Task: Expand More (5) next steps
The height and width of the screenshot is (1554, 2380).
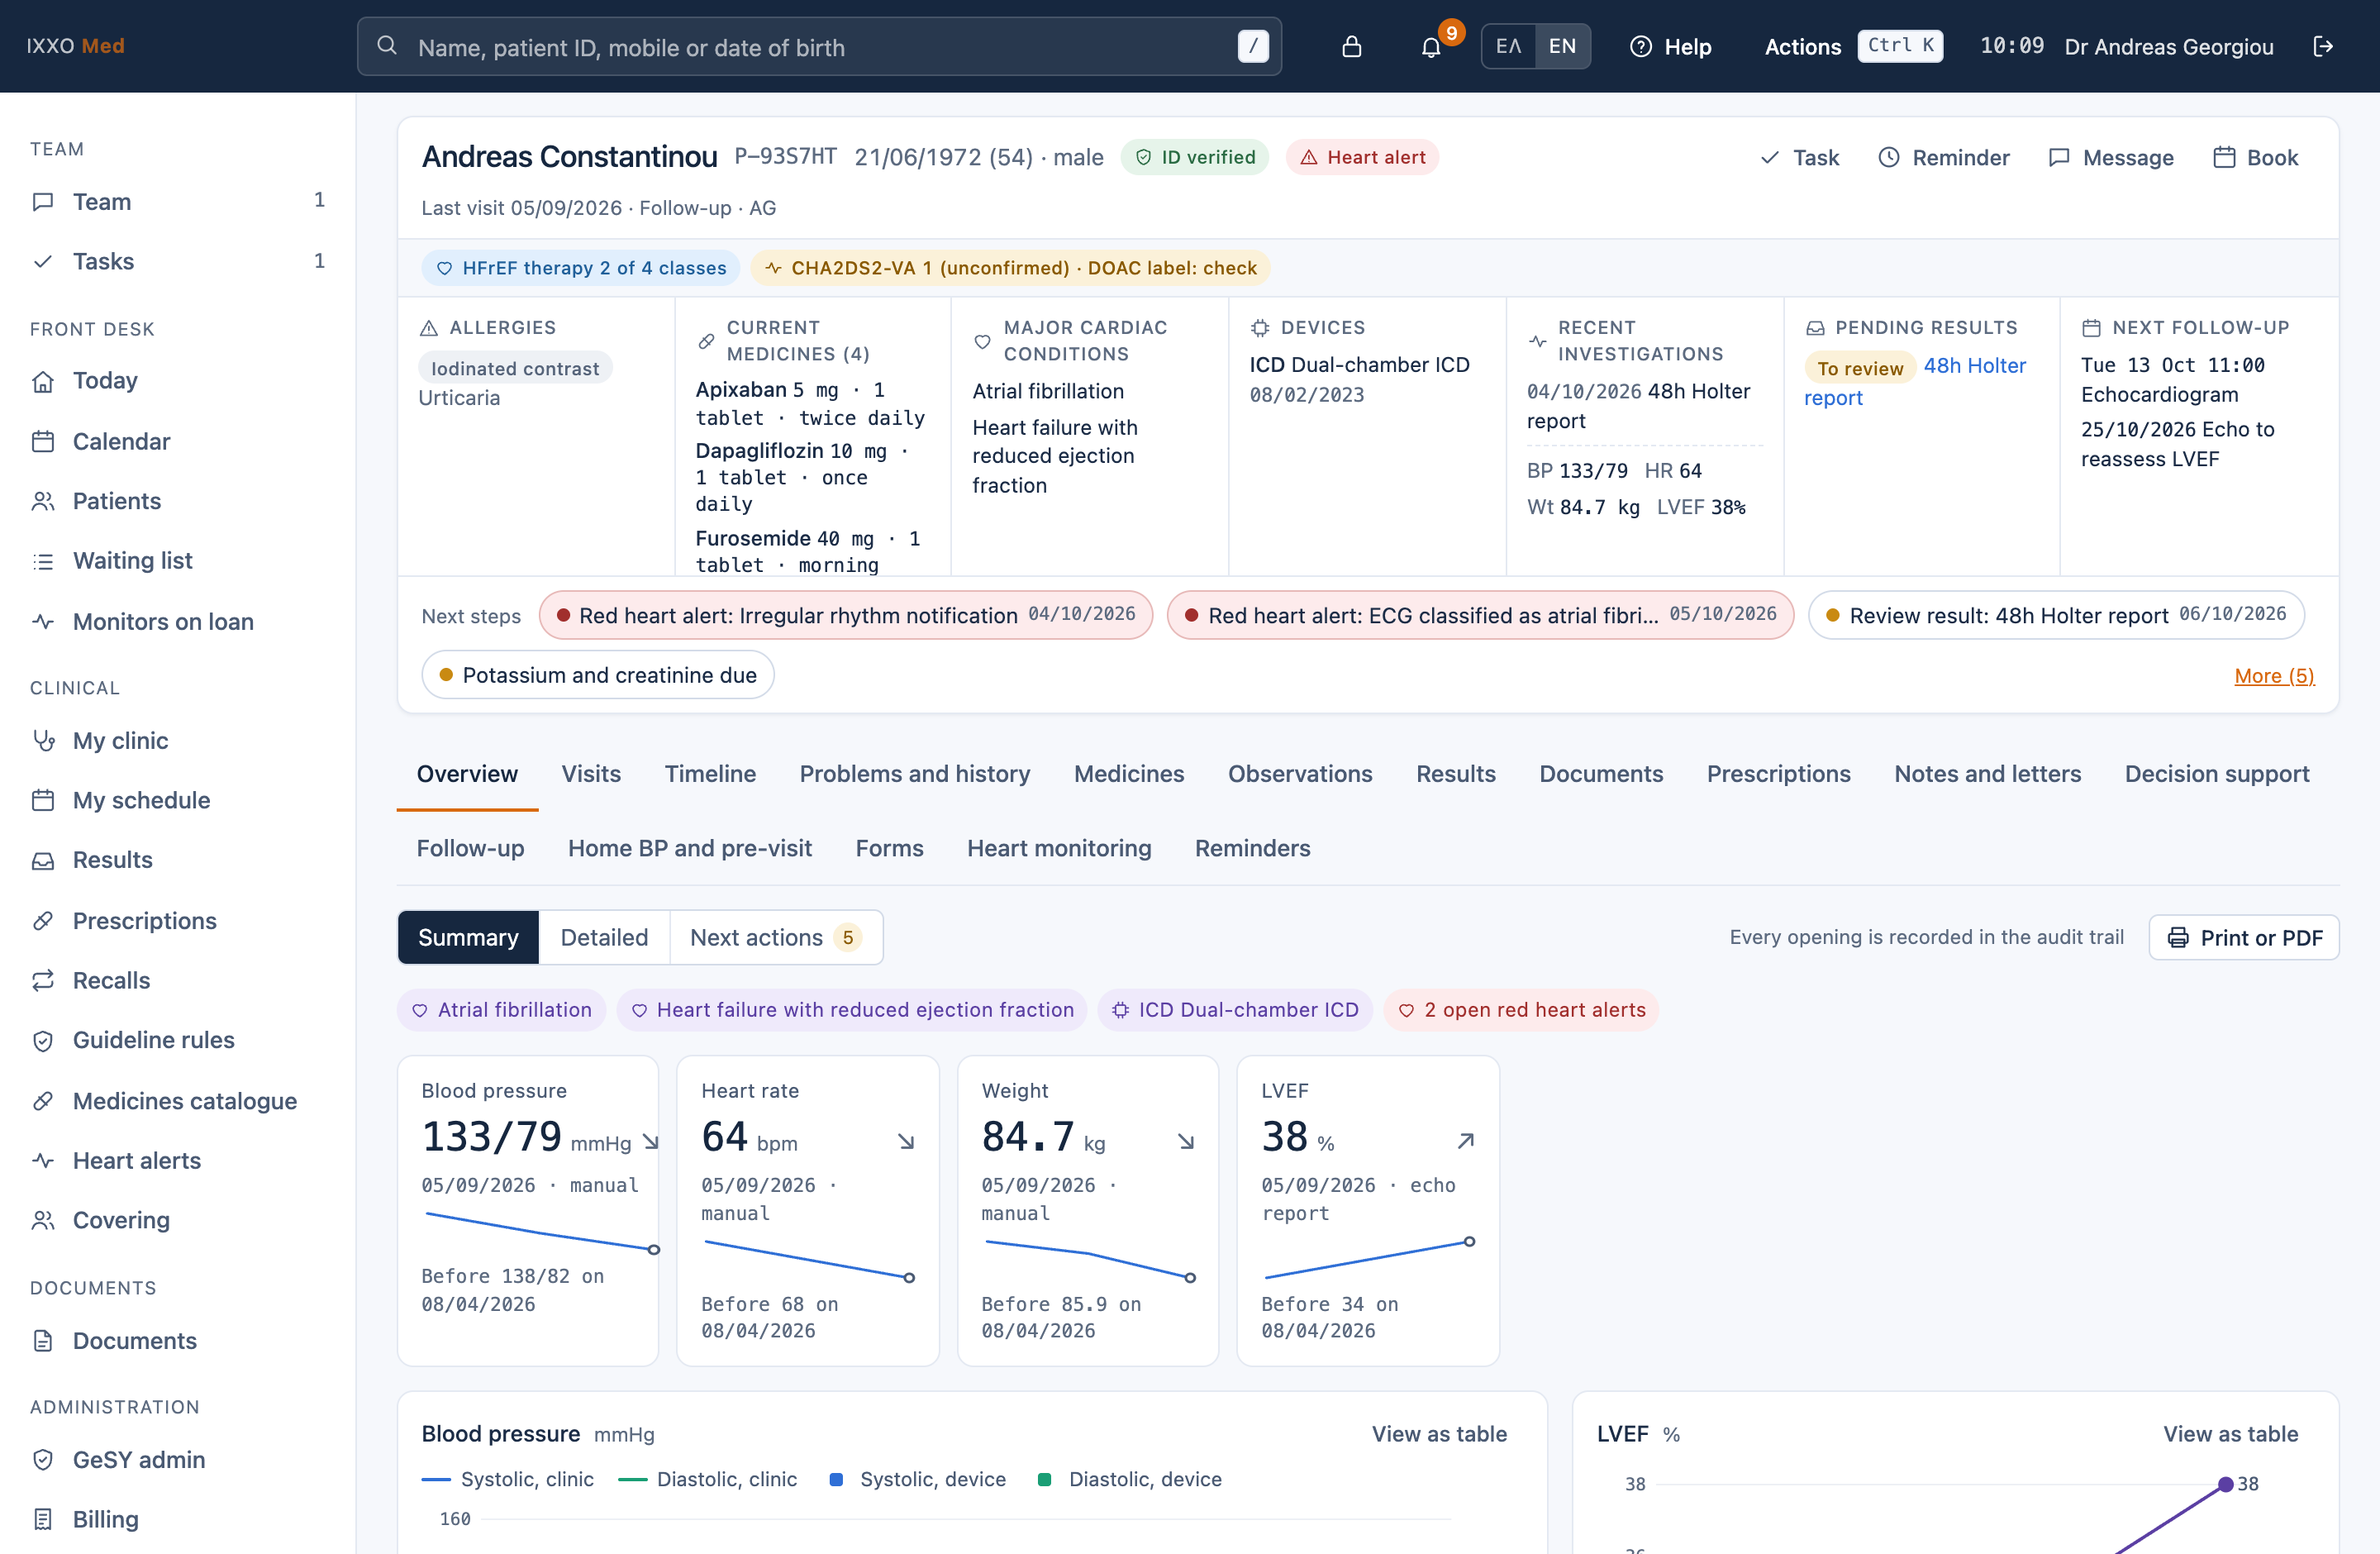Action: click(2274, 675)
